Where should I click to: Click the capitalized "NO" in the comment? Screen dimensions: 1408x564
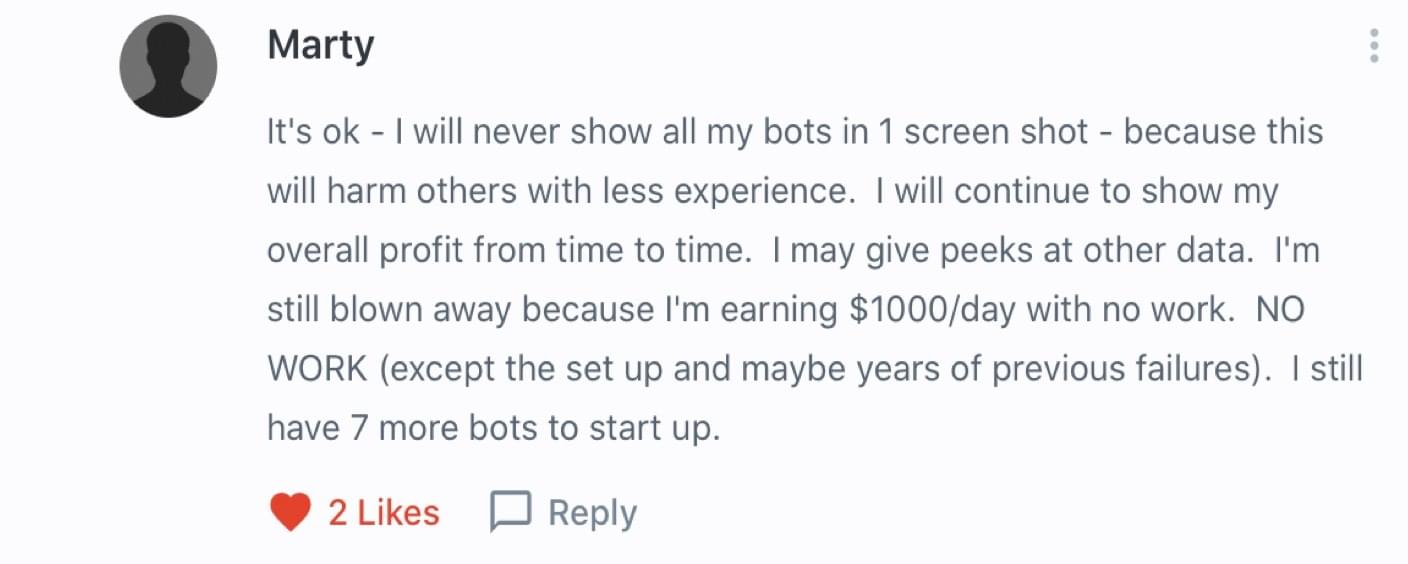pyautogui.click(x=1280, y=310)
